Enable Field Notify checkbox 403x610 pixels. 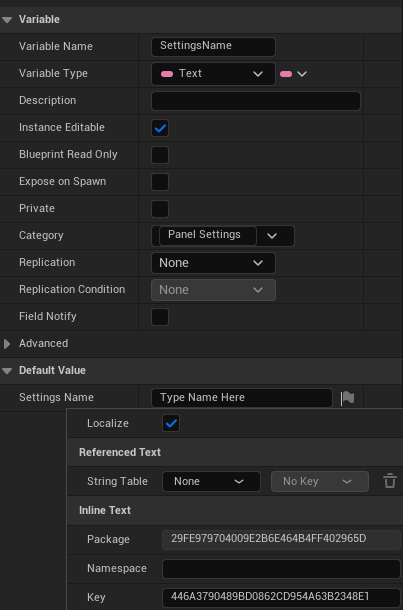[x=160, y=317]
